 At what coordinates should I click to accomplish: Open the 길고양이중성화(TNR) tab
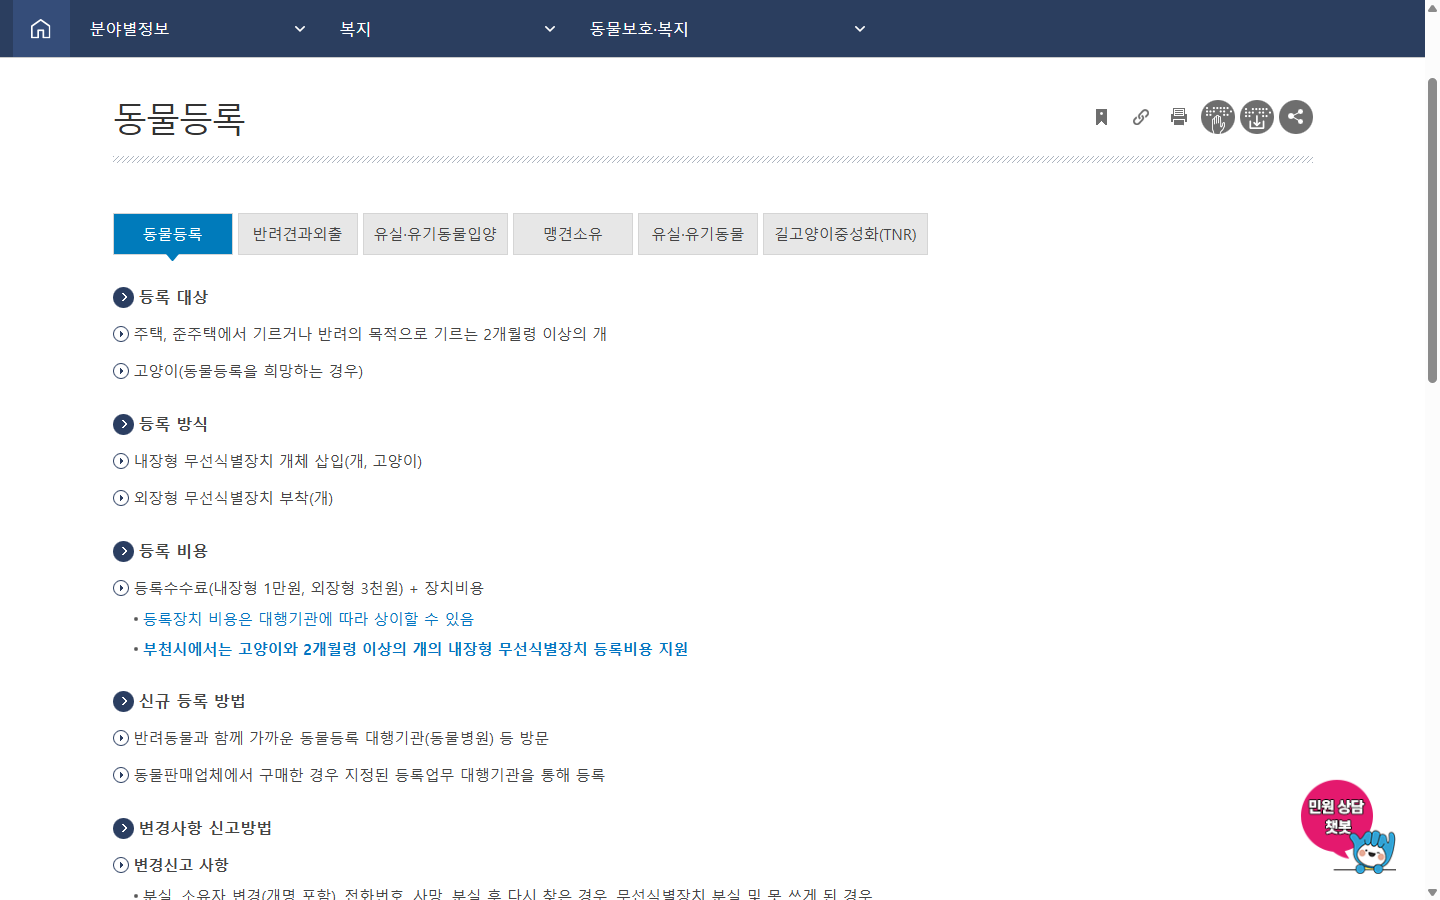tap(845, 234)
